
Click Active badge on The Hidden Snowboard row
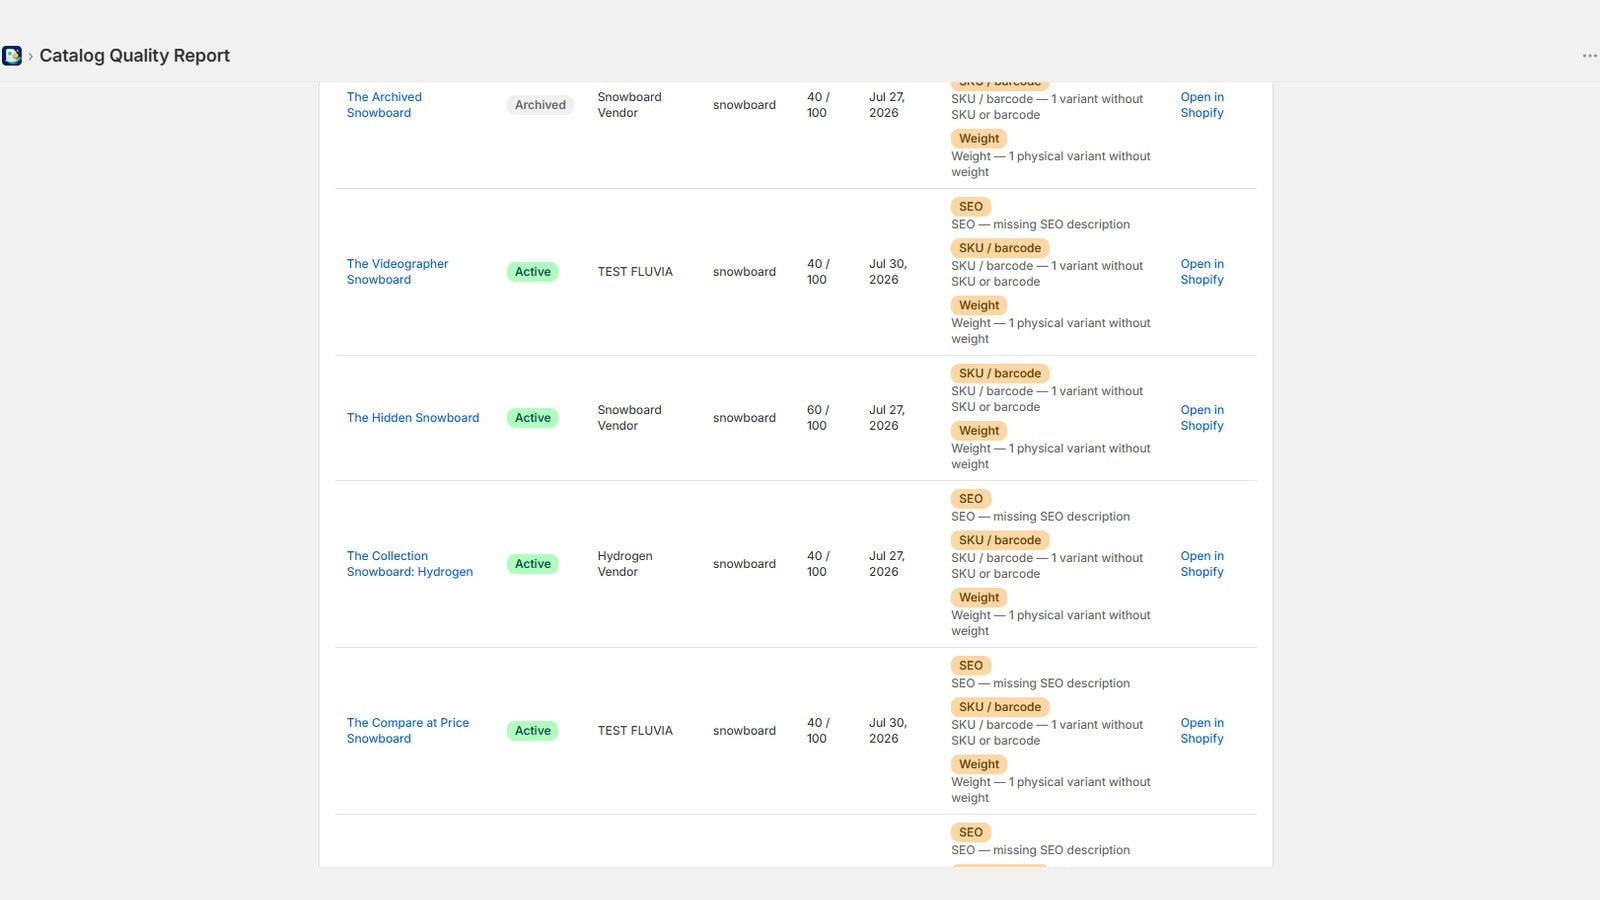533,418
